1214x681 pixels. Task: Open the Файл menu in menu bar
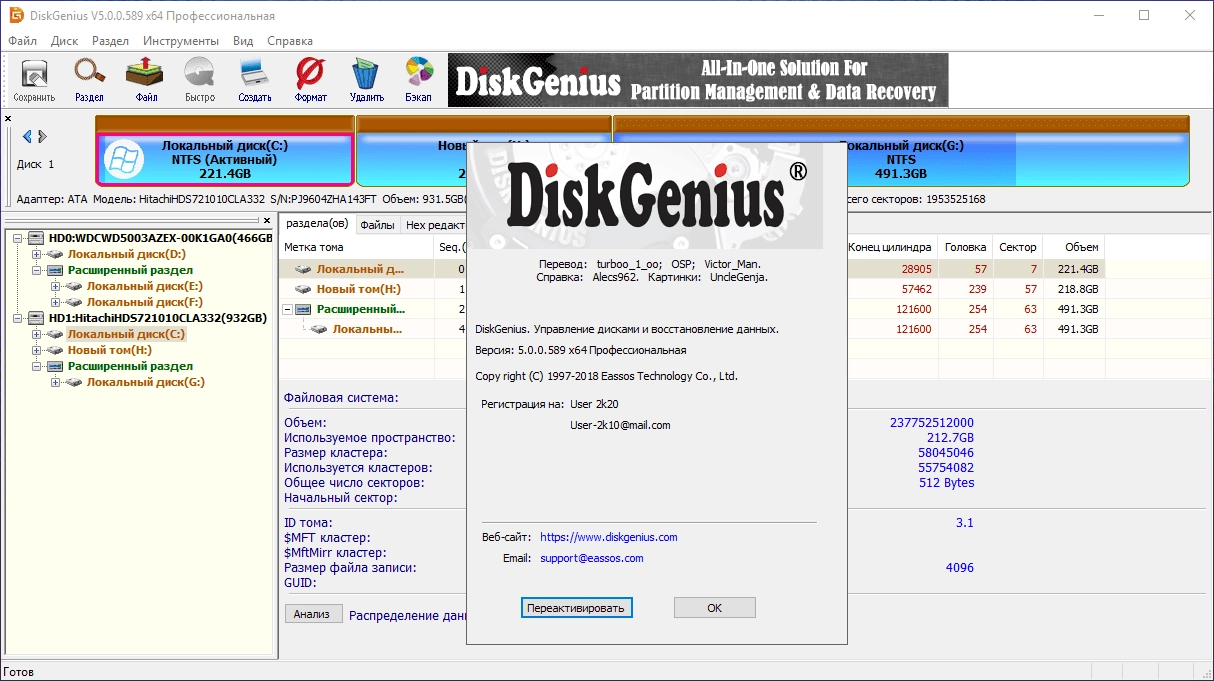click(x=22, y=41)
